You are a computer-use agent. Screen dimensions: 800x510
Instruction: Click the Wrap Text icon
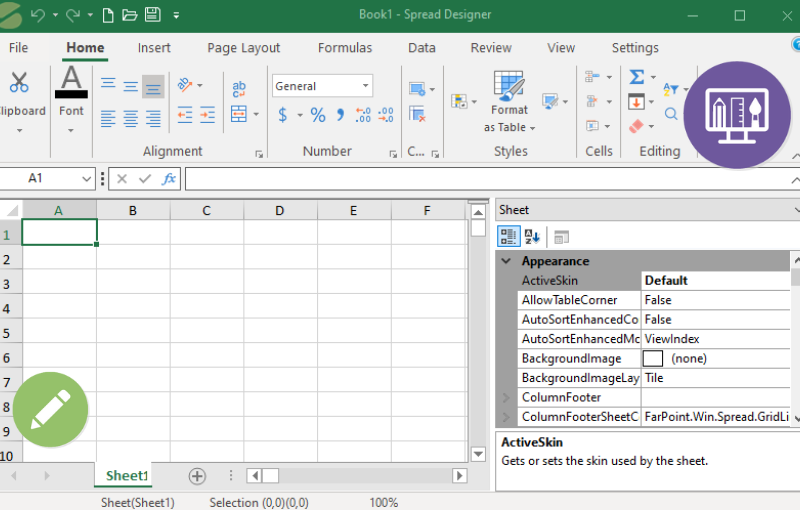coord(239,90)
